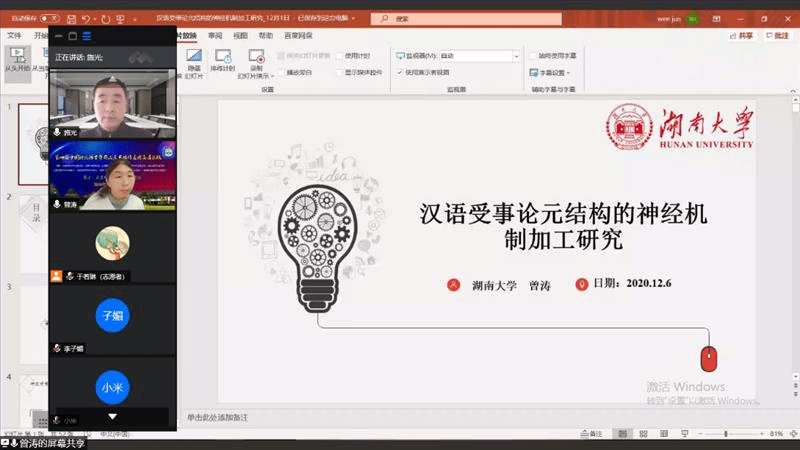This screenshot has height=450, width=800.
Task: Open the File menu tab
Action: coord(15,35)
